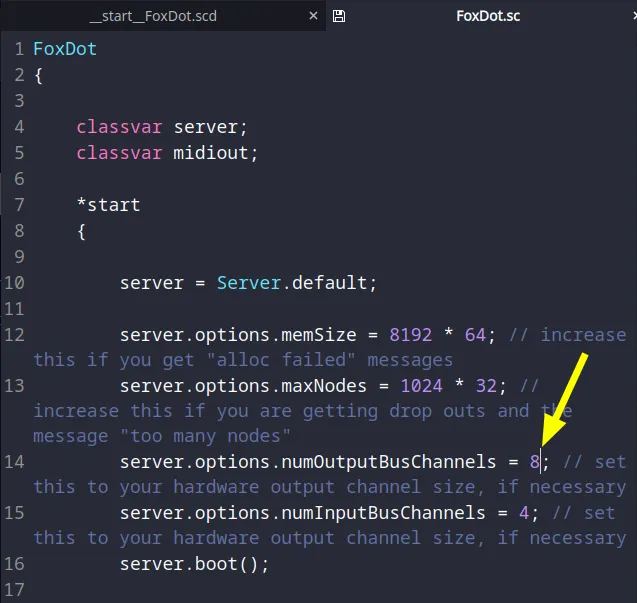Screen dimensions: 637x603
Task: Click 'numOutputBusChannels' on line 14
Action: click(x=389, y=462)
